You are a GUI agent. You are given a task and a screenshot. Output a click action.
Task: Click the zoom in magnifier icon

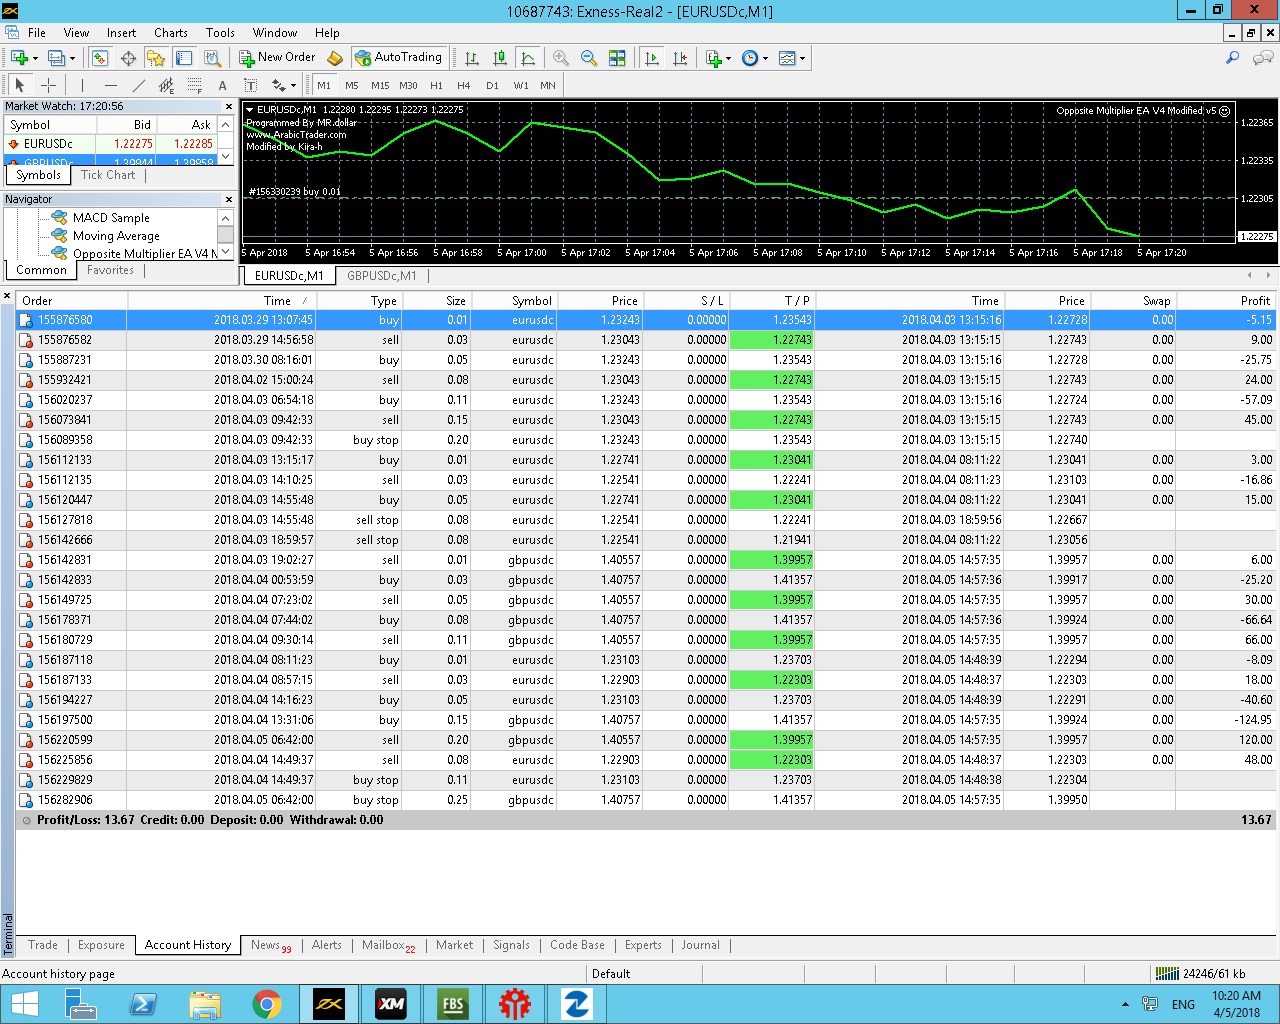(561, 58)
